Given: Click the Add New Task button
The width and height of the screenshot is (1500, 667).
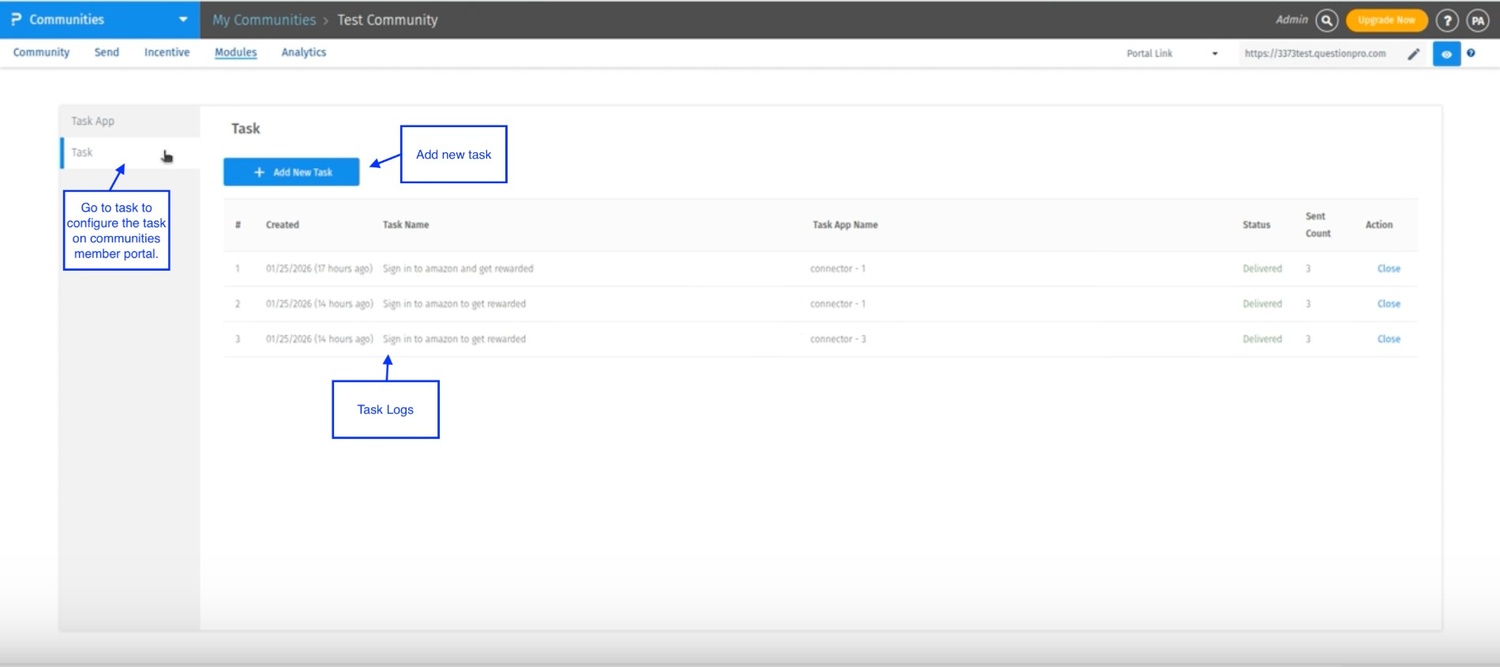Looking at the screenshot, I should [291, 172].
